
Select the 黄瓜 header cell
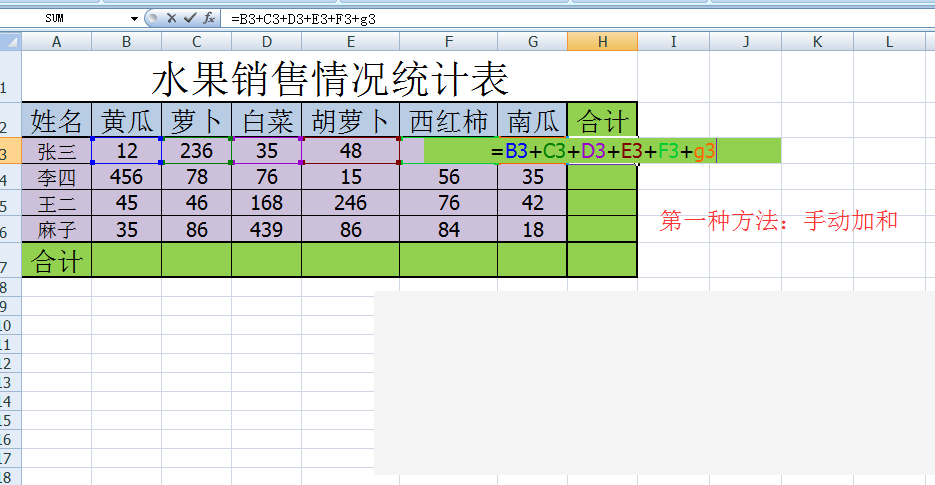(x=126, y=121)
